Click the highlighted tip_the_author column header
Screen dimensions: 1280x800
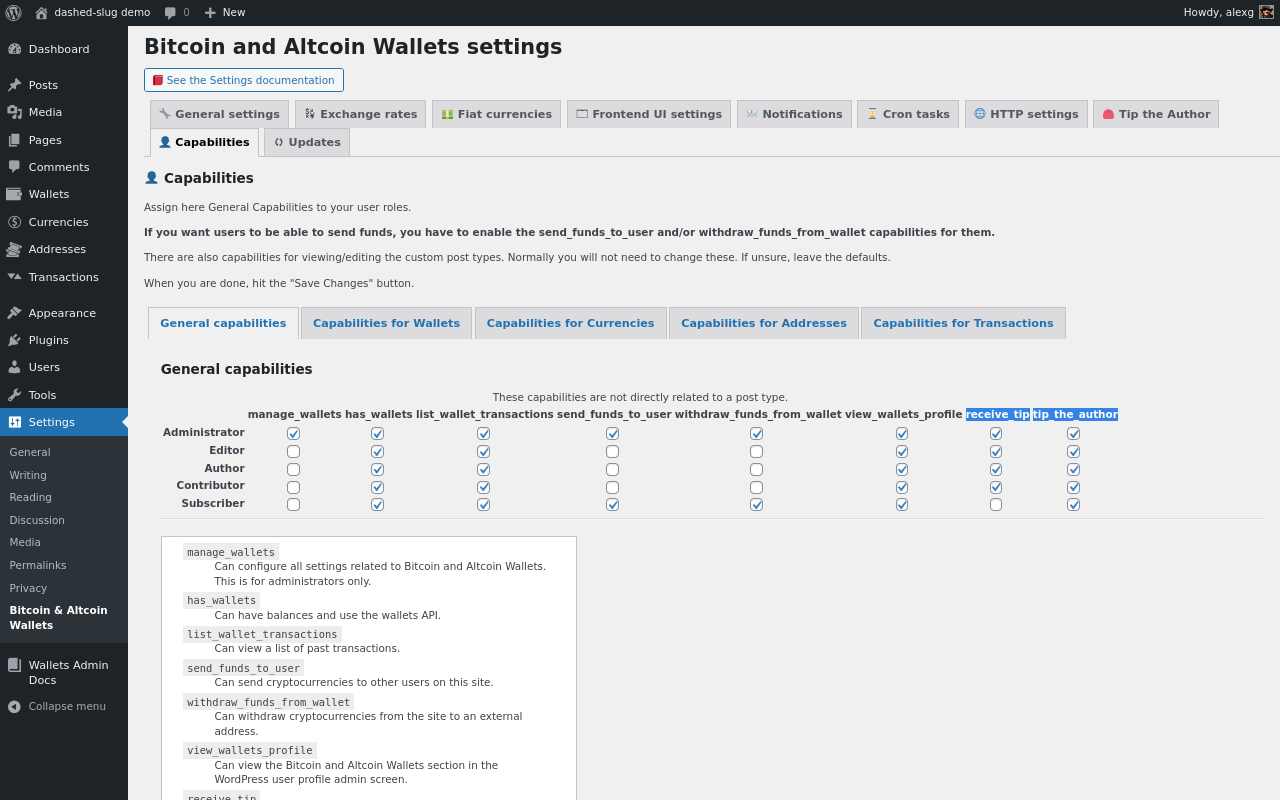tap(1075, 414)
